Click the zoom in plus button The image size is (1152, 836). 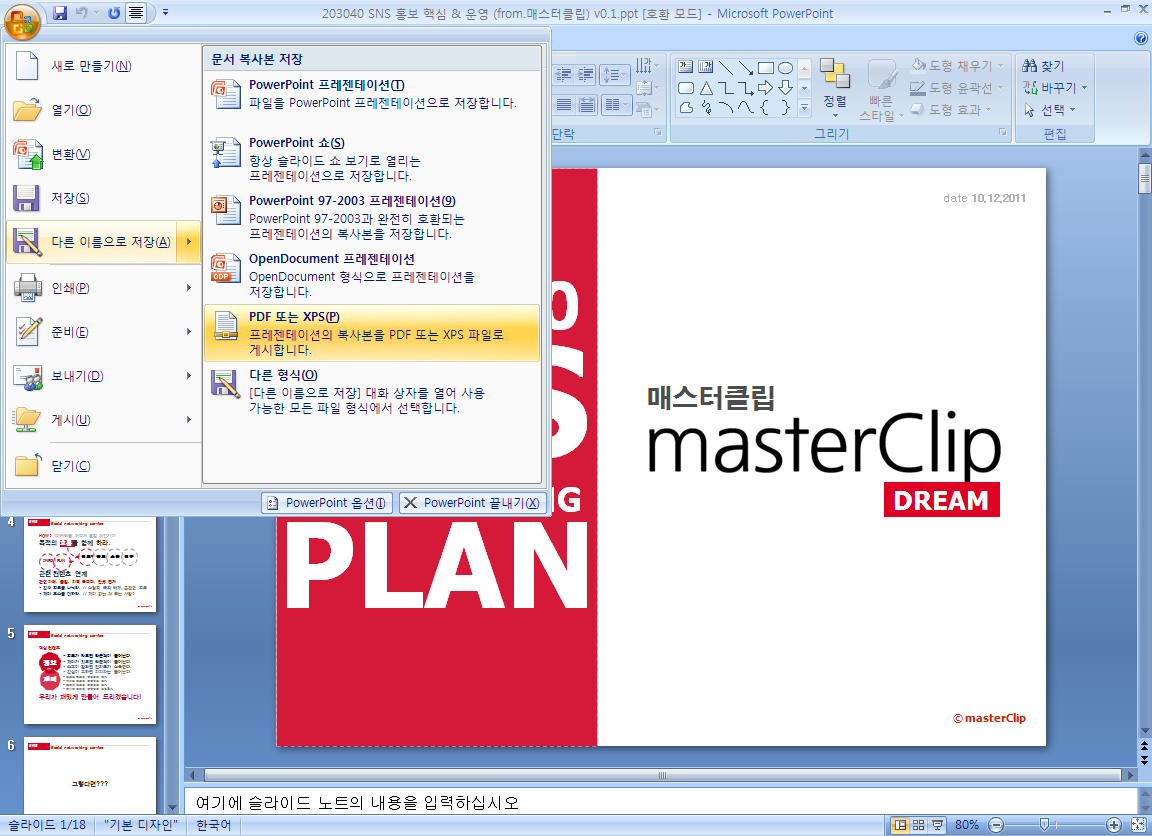pyautogui.click(x=1114, y=825)
